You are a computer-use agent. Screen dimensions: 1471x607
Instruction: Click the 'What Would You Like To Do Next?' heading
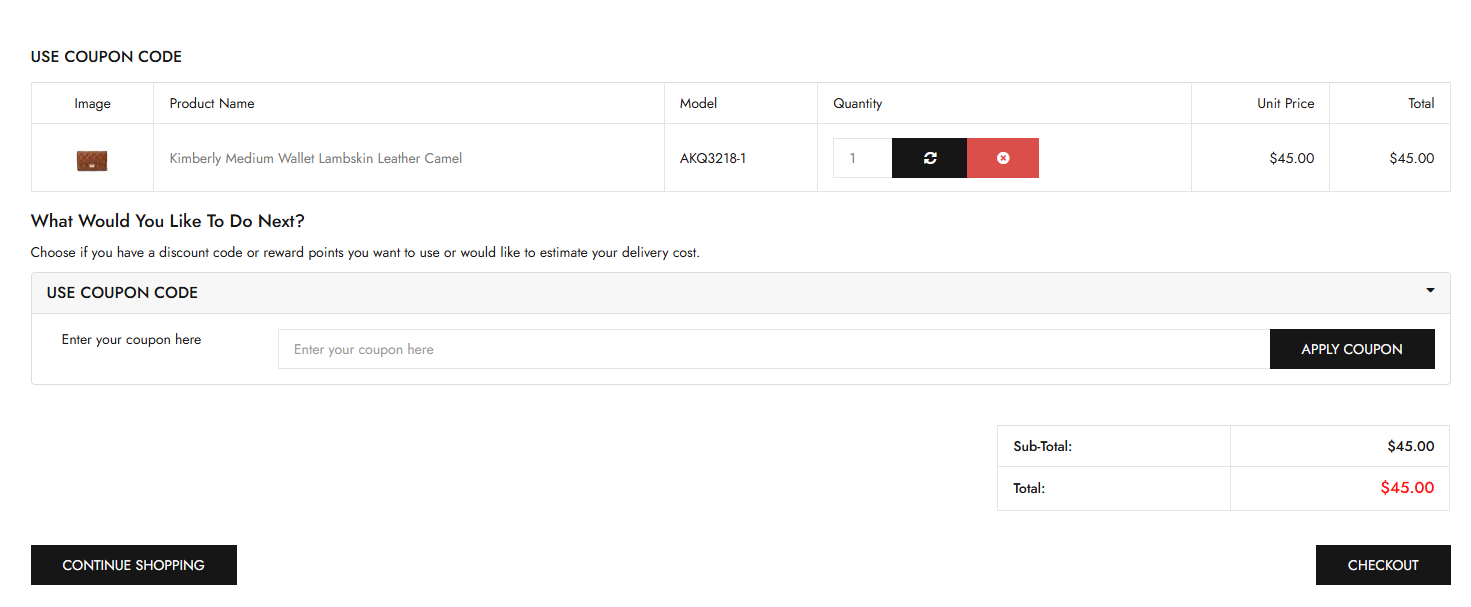pos(168,221)
